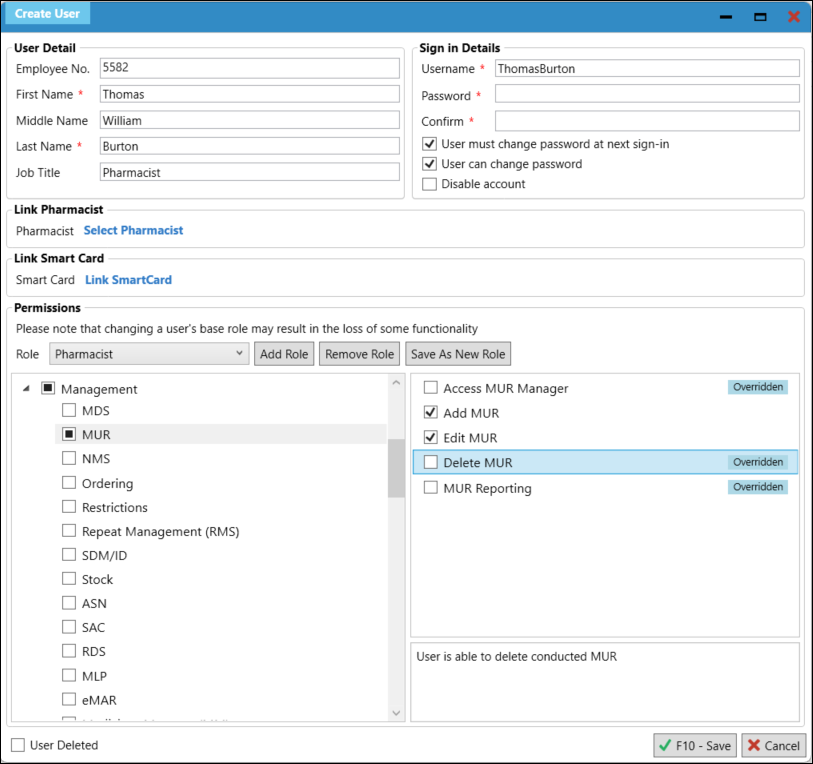
Task: Check the MLP permission box
Action: tap(69, 675)
